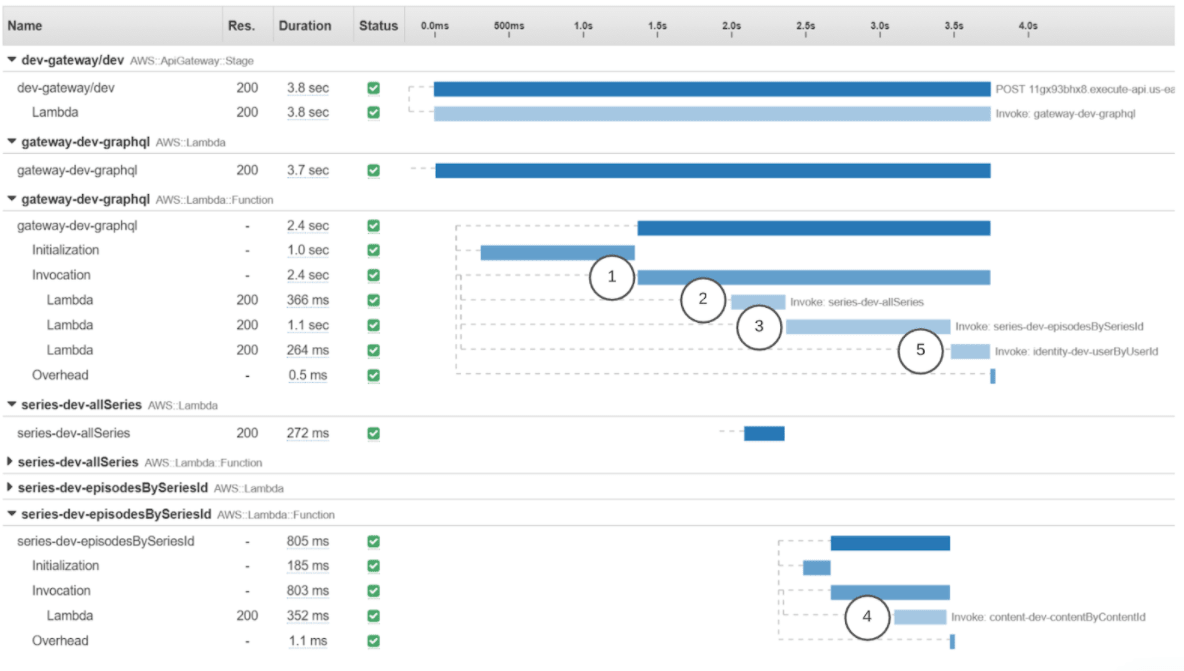The width and height of the screenshot is (1184, 671).
Task: Expand series-dev-allSeries AWS::Lambda::Function group
Action: [x=10, y=461]
